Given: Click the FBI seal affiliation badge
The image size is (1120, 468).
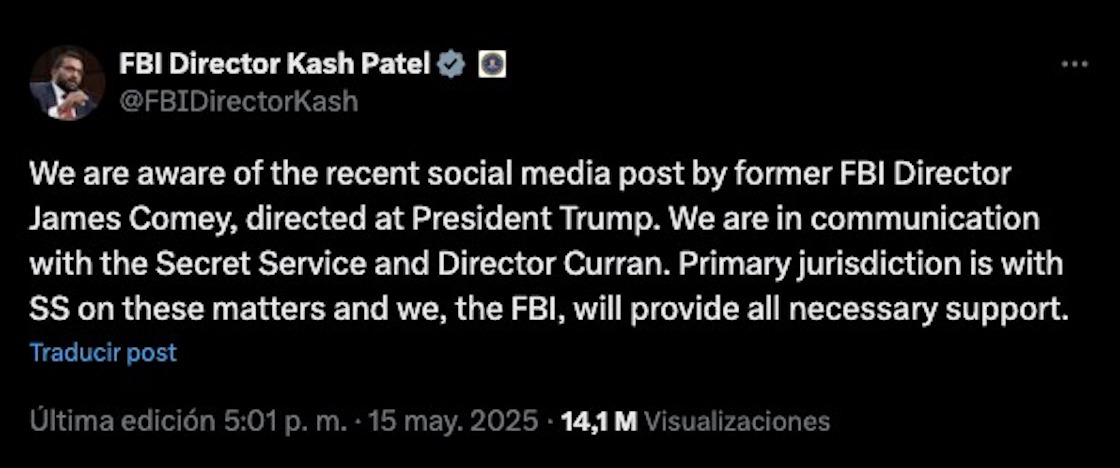Looking at the screenshot, I should (493, 65).
